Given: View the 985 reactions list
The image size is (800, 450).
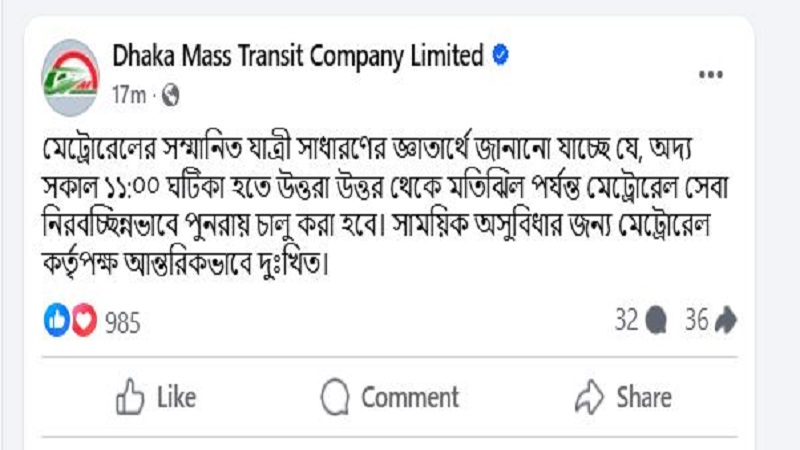Looking at the screenshot, I should coord(123,321).
